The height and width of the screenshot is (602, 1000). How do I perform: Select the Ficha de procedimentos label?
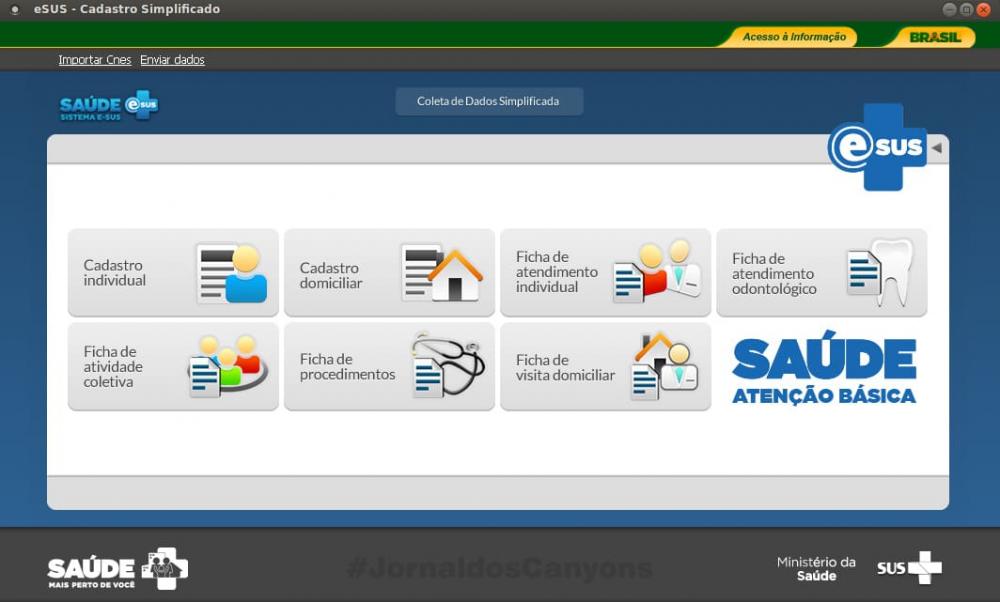click(348, 367)
